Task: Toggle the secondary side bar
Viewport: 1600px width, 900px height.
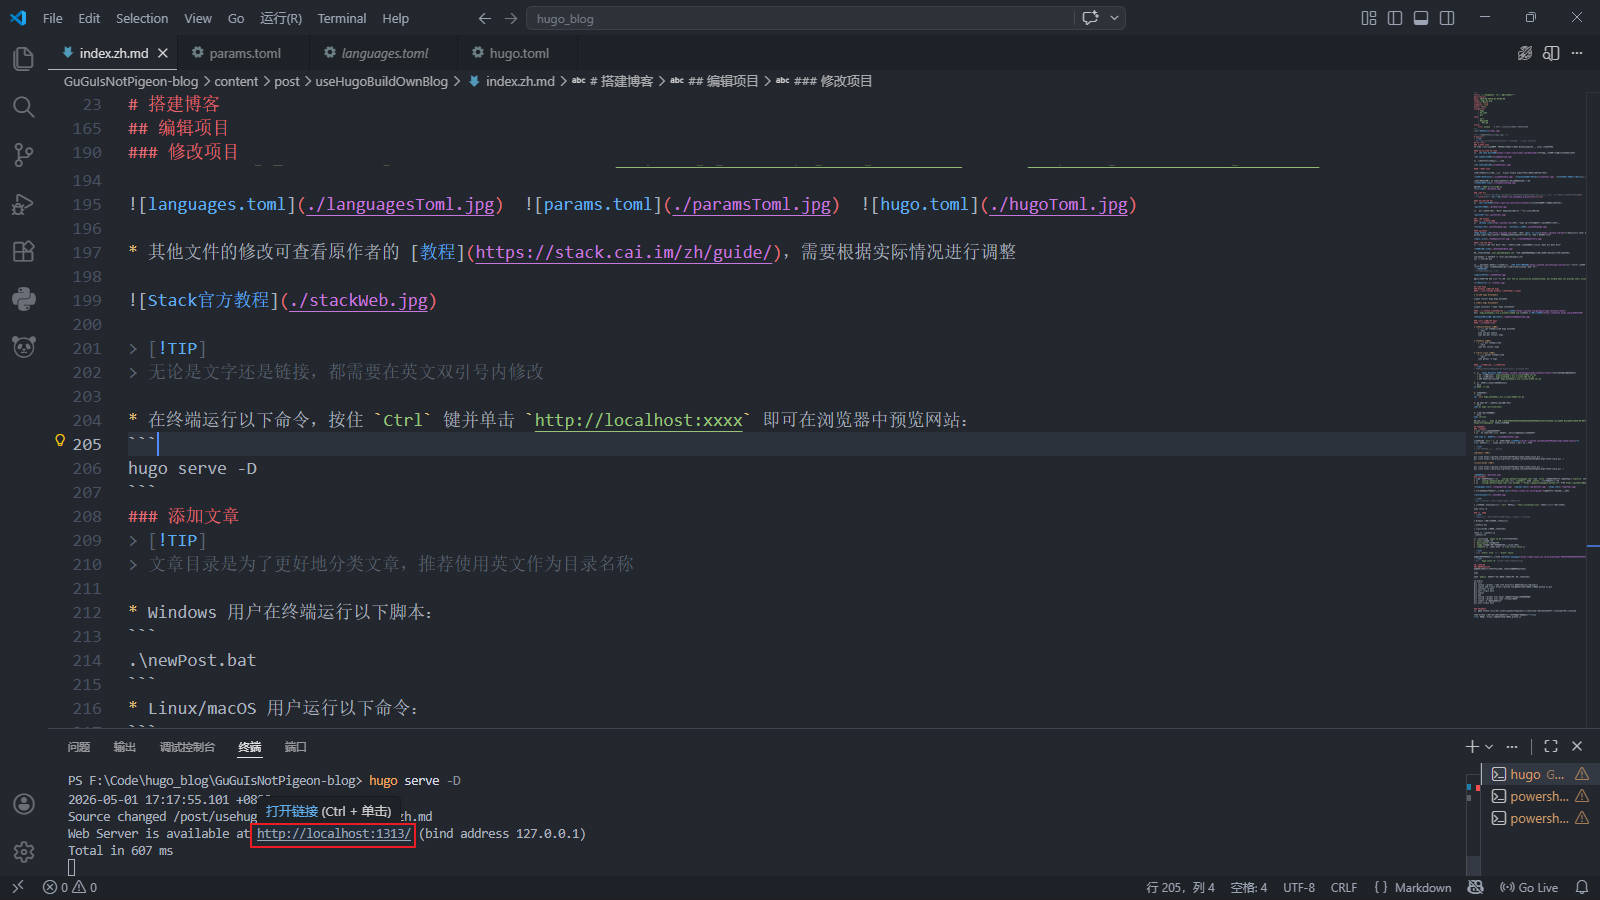Action: coord(1447,18)
